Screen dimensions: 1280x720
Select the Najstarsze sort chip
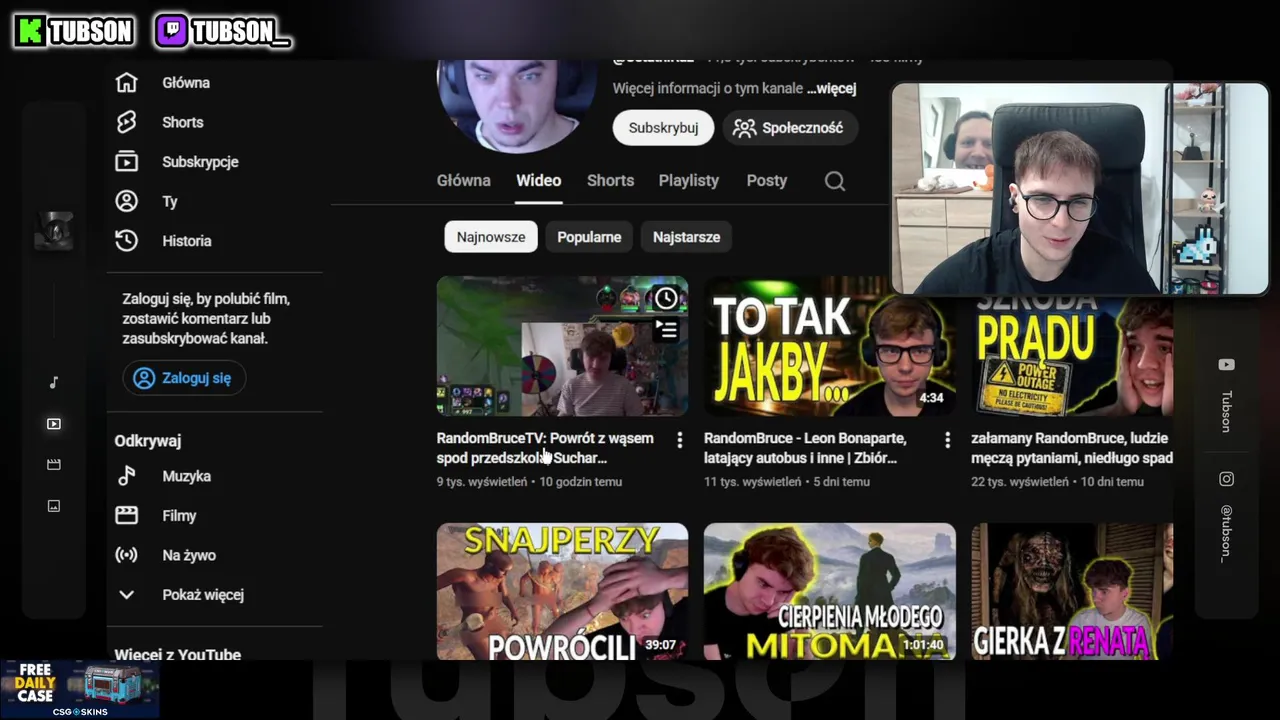(x=686, y=237)
